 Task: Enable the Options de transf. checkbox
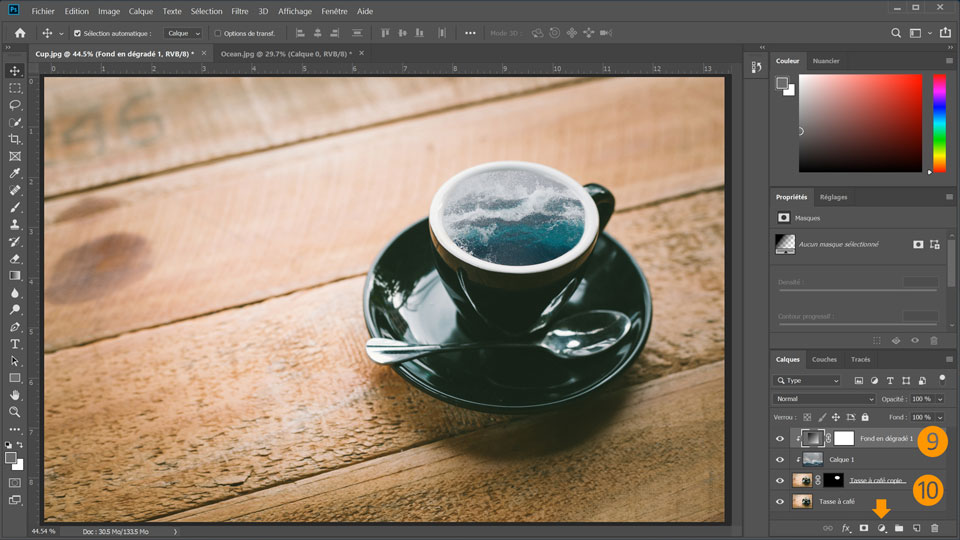click(x=217, y=34)
